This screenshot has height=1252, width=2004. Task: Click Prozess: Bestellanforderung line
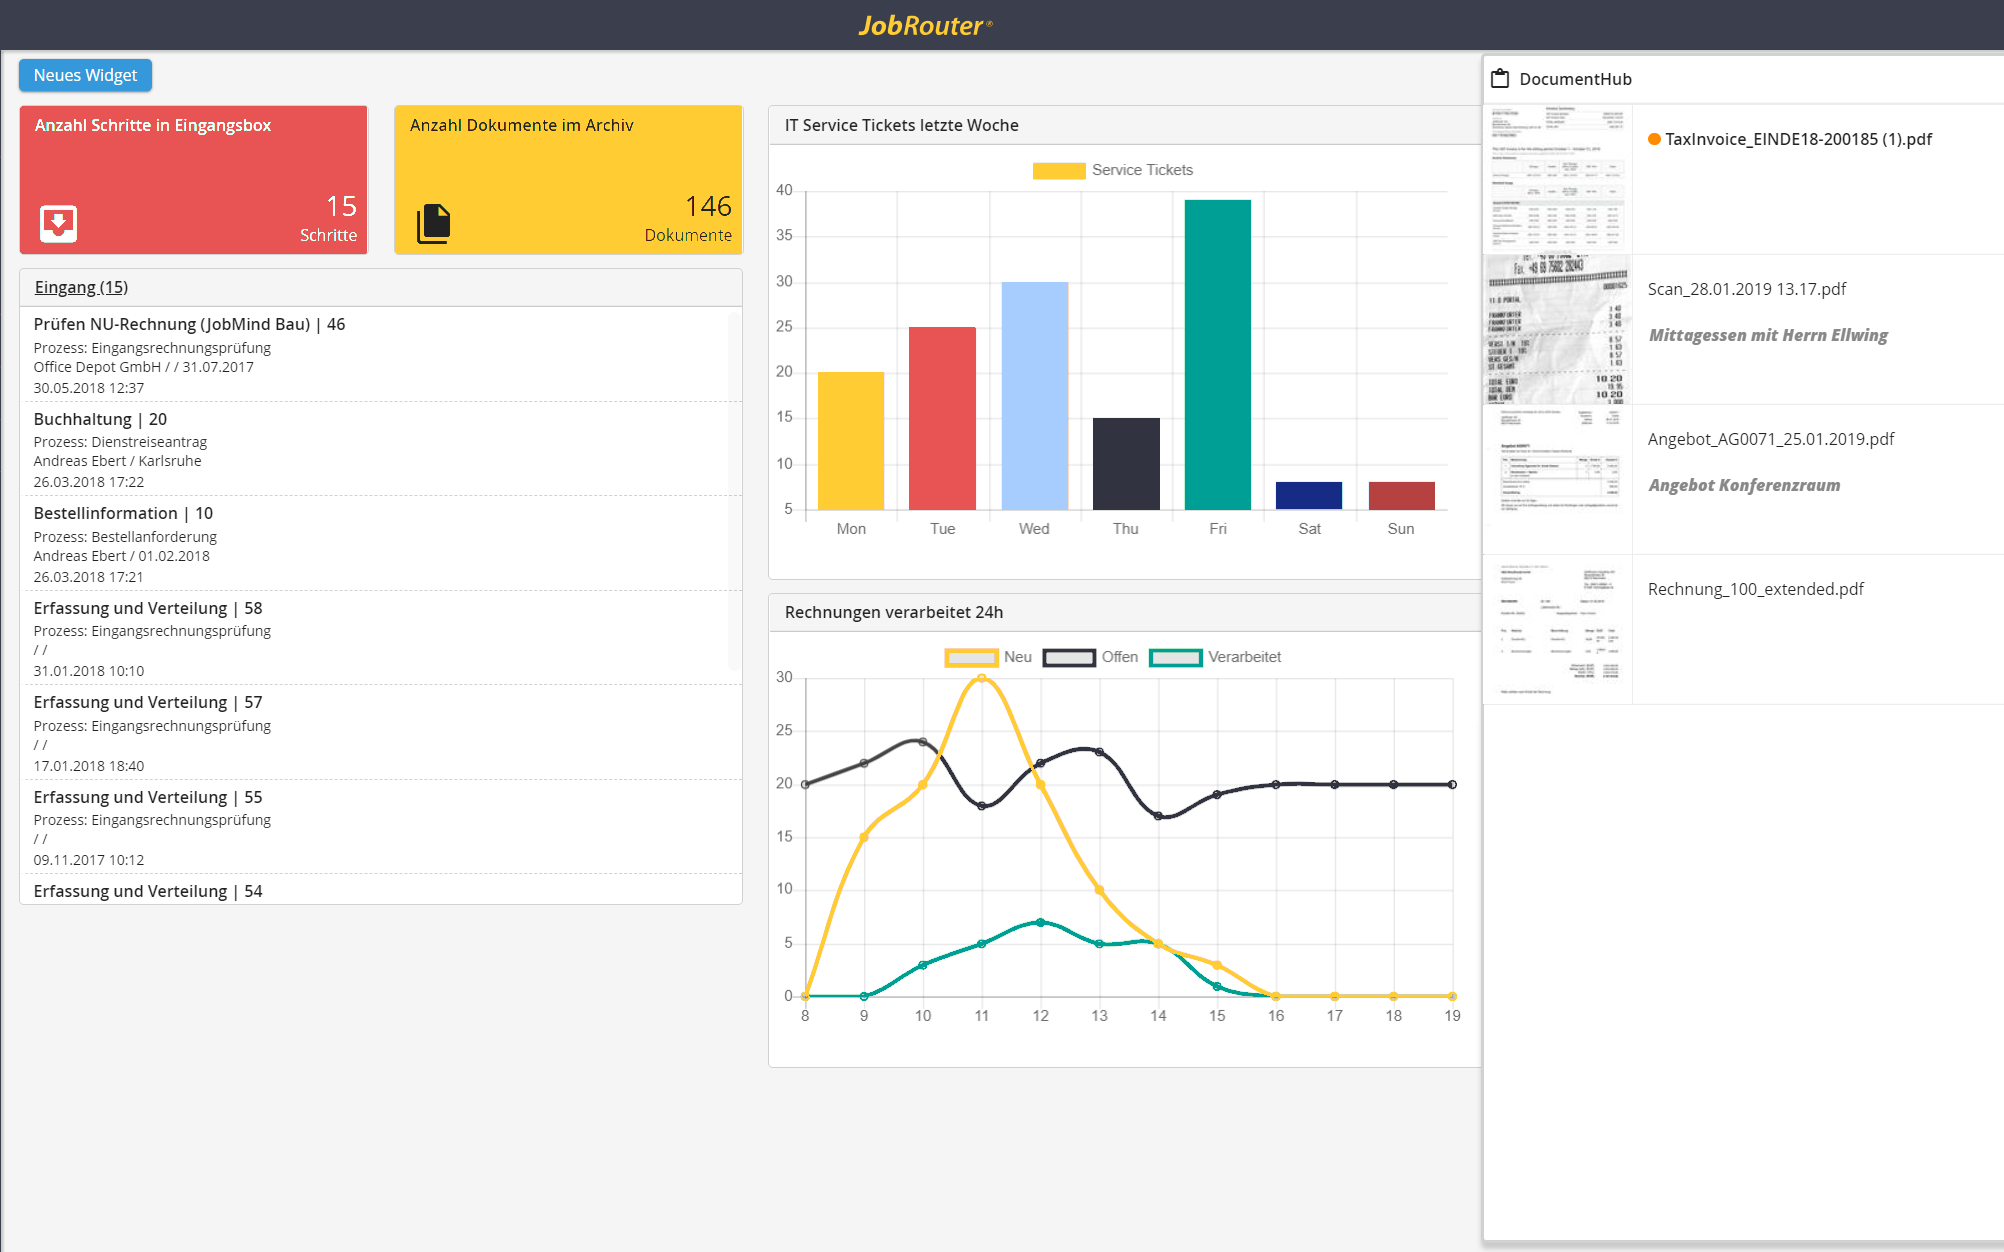[x=125, y=537]
